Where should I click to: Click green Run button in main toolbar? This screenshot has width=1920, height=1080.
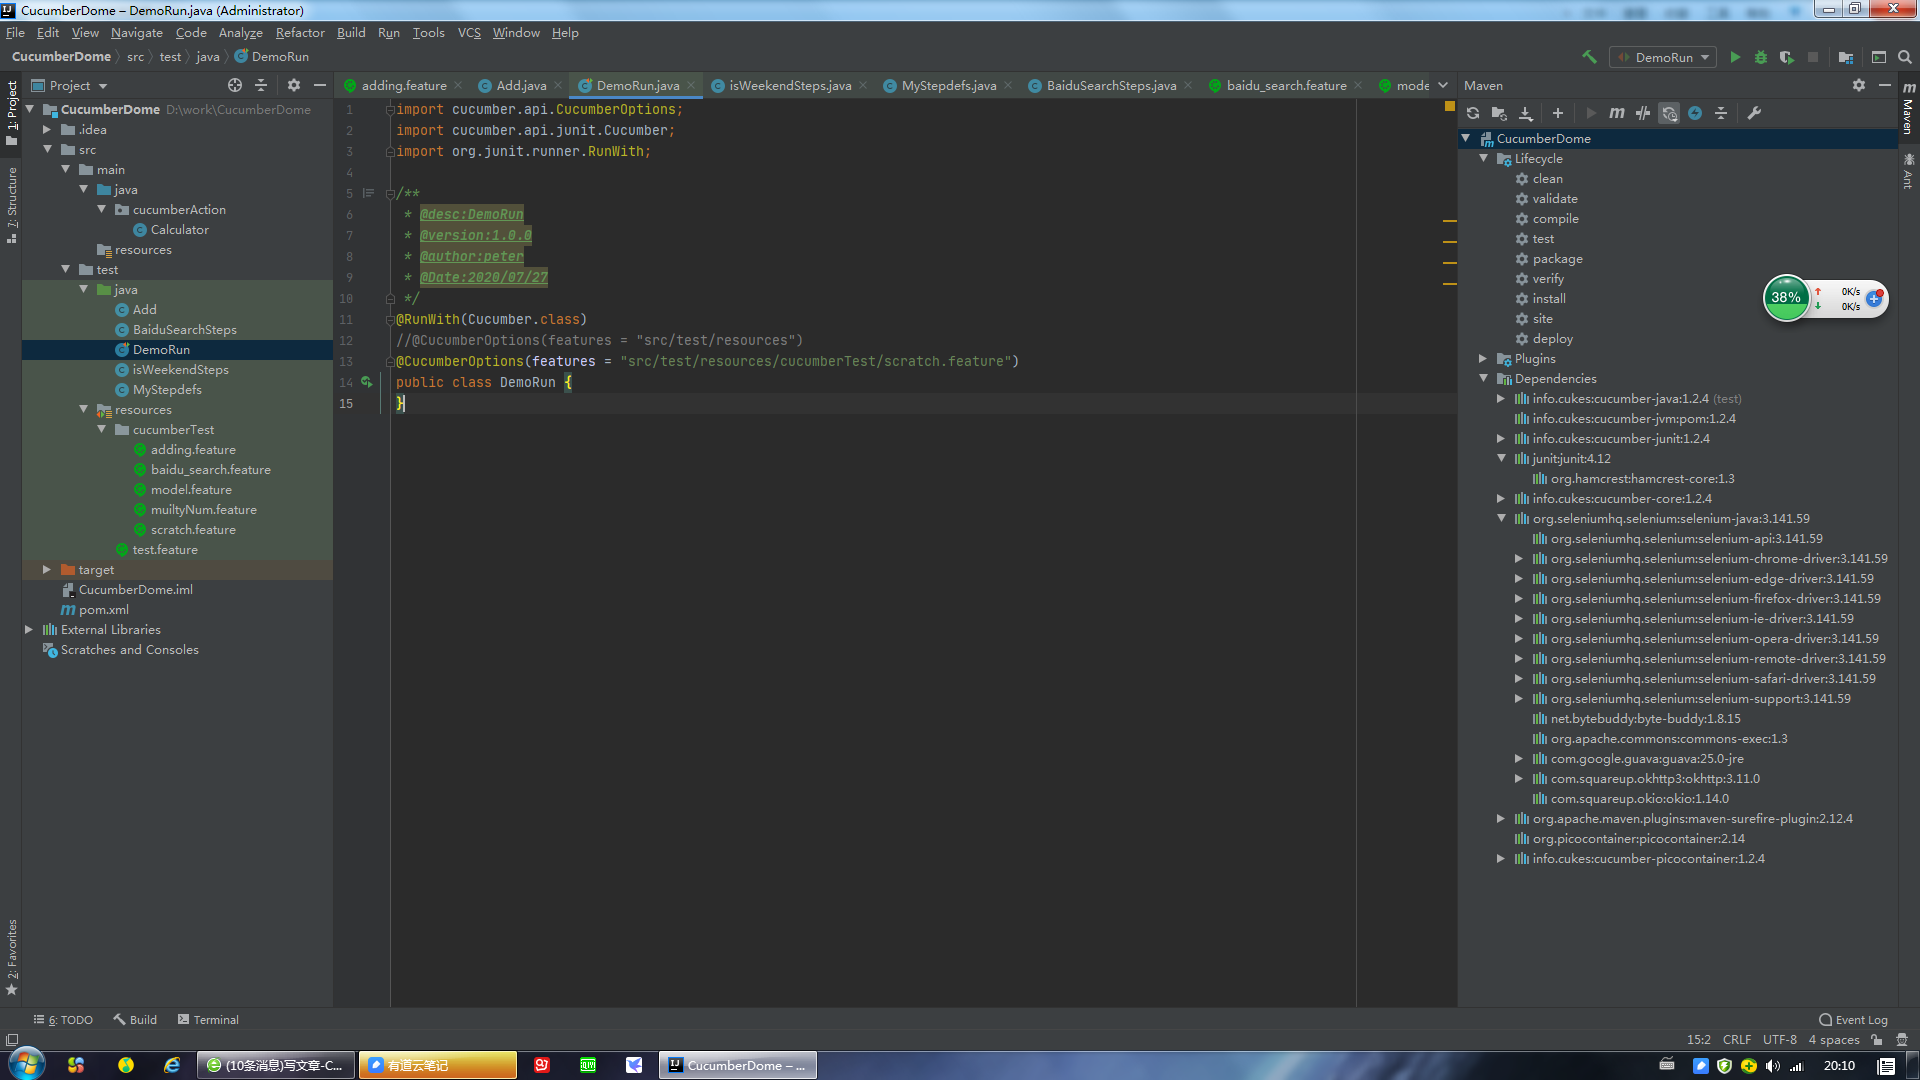point(1735,57)
